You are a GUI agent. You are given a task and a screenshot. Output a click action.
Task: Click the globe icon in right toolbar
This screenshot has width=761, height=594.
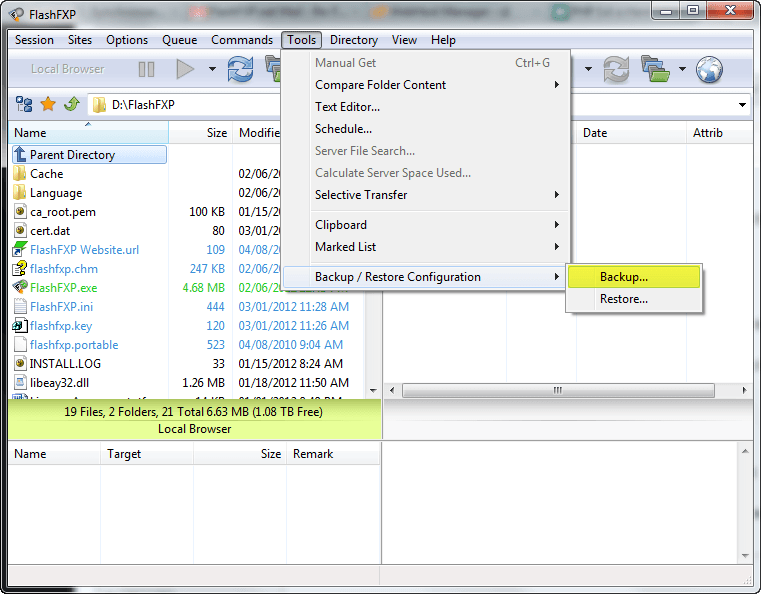[x=709, y=69]
